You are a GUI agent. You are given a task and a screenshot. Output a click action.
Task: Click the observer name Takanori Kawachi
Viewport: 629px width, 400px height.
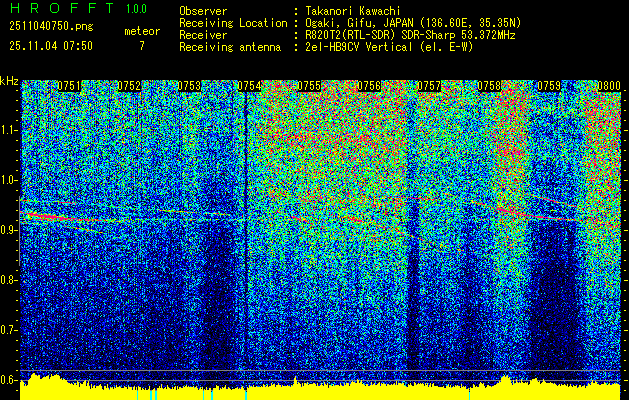(x=353, y=11)
